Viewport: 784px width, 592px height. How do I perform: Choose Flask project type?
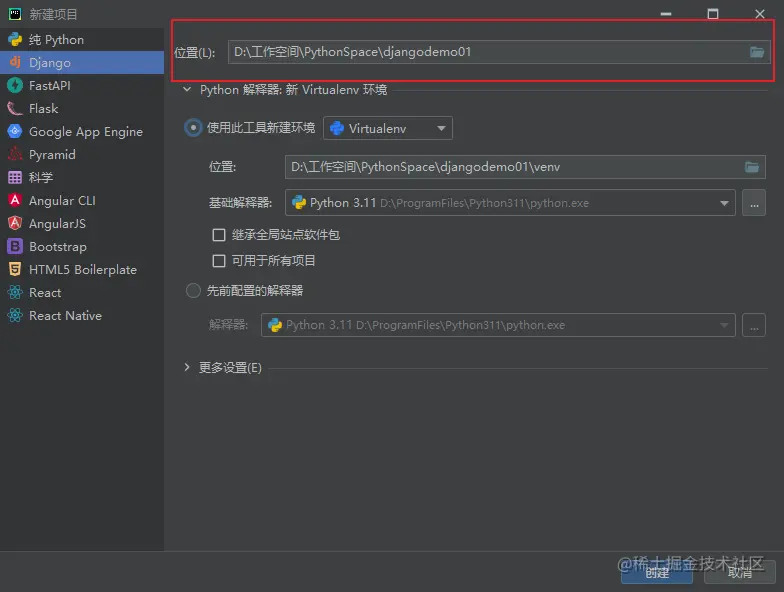(82, 108)
